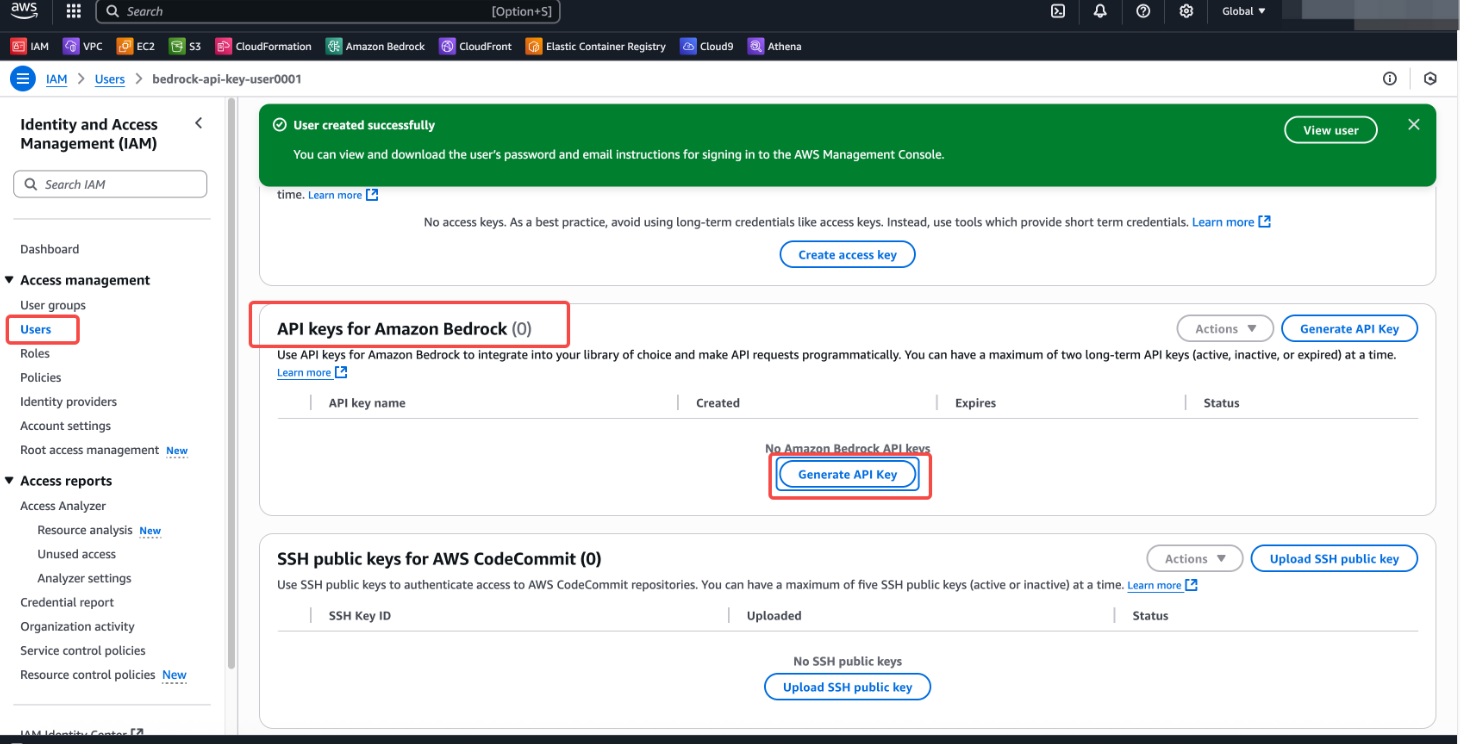Viewport: 1460px width, 744px height.
Task: Click Generate API Key in Bedrock section header
Action: click(1349, 329)
